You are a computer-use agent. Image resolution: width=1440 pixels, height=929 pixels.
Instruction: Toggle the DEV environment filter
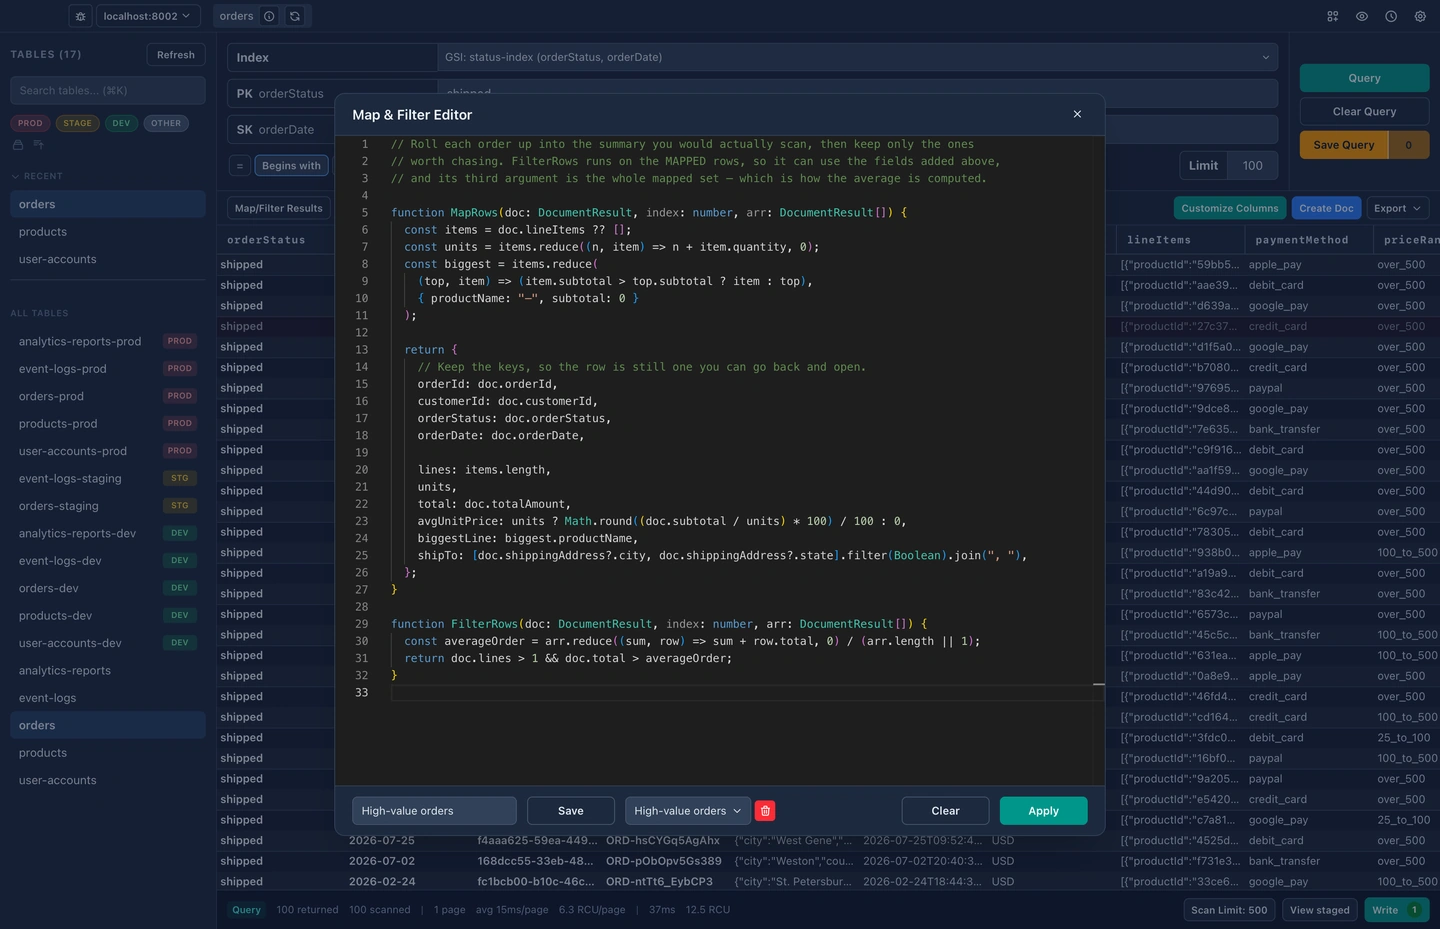click(121, 123)
